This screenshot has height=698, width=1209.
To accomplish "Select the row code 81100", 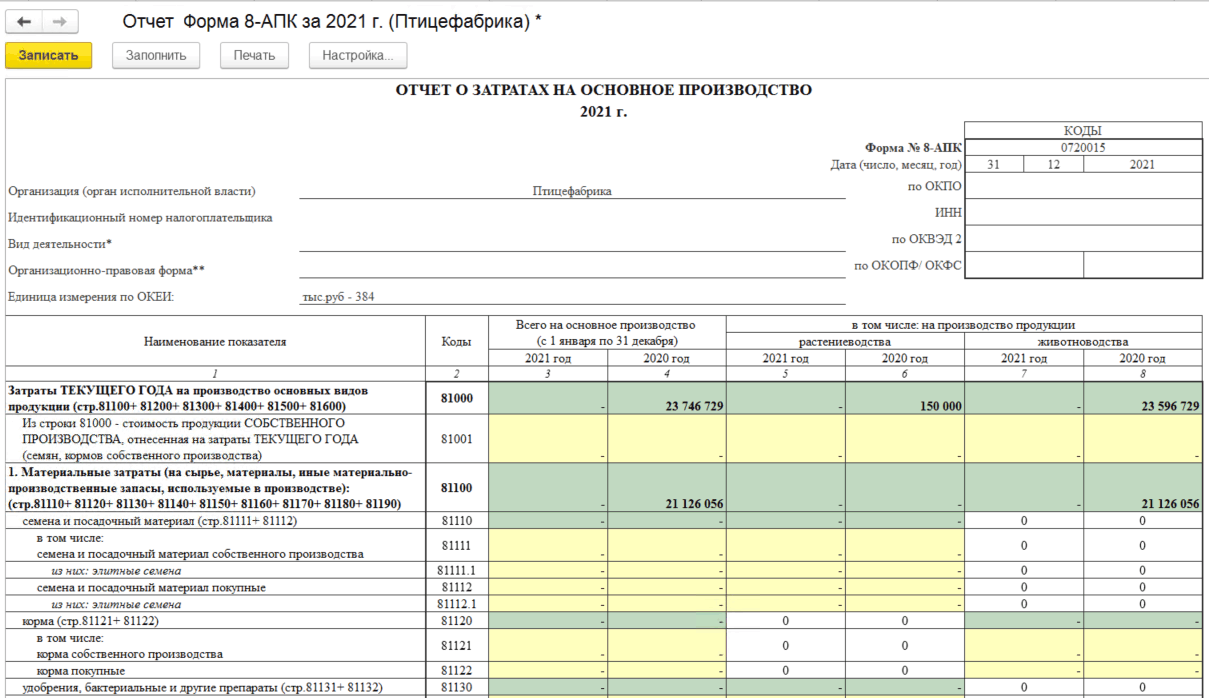I will pyautogui.click(x=457, y=487).
